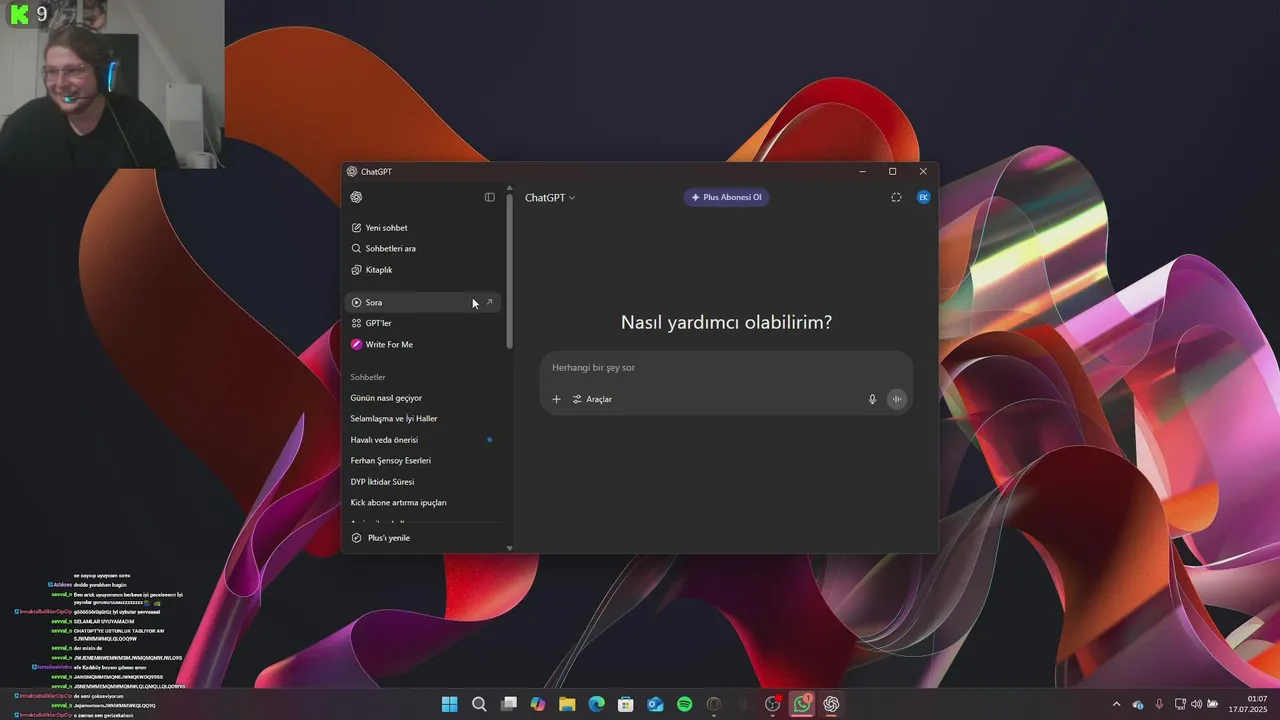Open File Explorer from the taskbar
The width and height of the screenshot is (1280, 720).
click(x=567, y=704)
